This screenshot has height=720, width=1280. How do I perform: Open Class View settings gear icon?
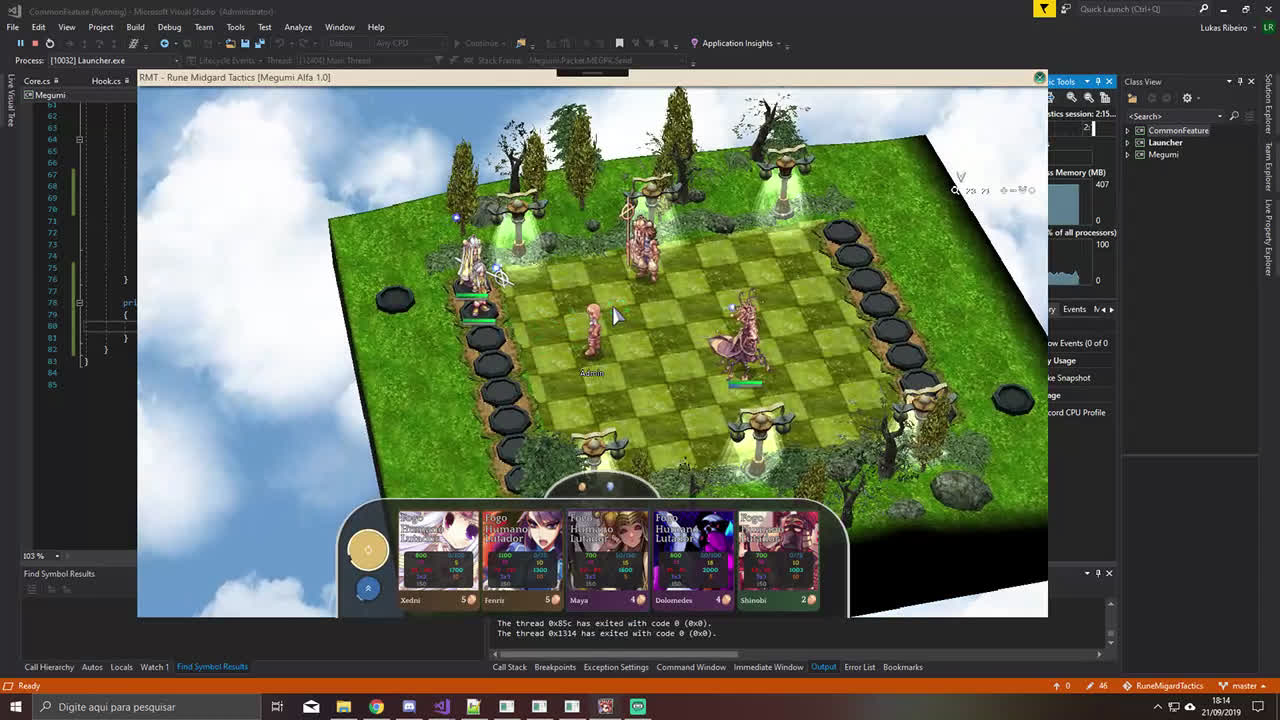pyautogui.click(x=1187, y=98)
